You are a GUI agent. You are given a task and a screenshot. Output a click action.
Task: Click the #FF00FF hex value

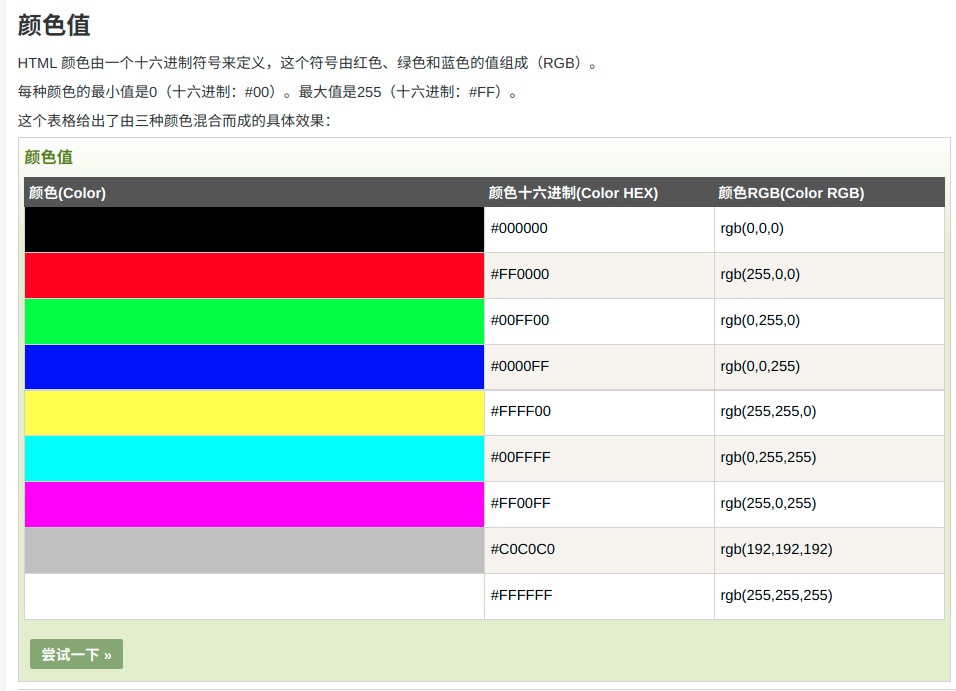click(x=521, y=503)
